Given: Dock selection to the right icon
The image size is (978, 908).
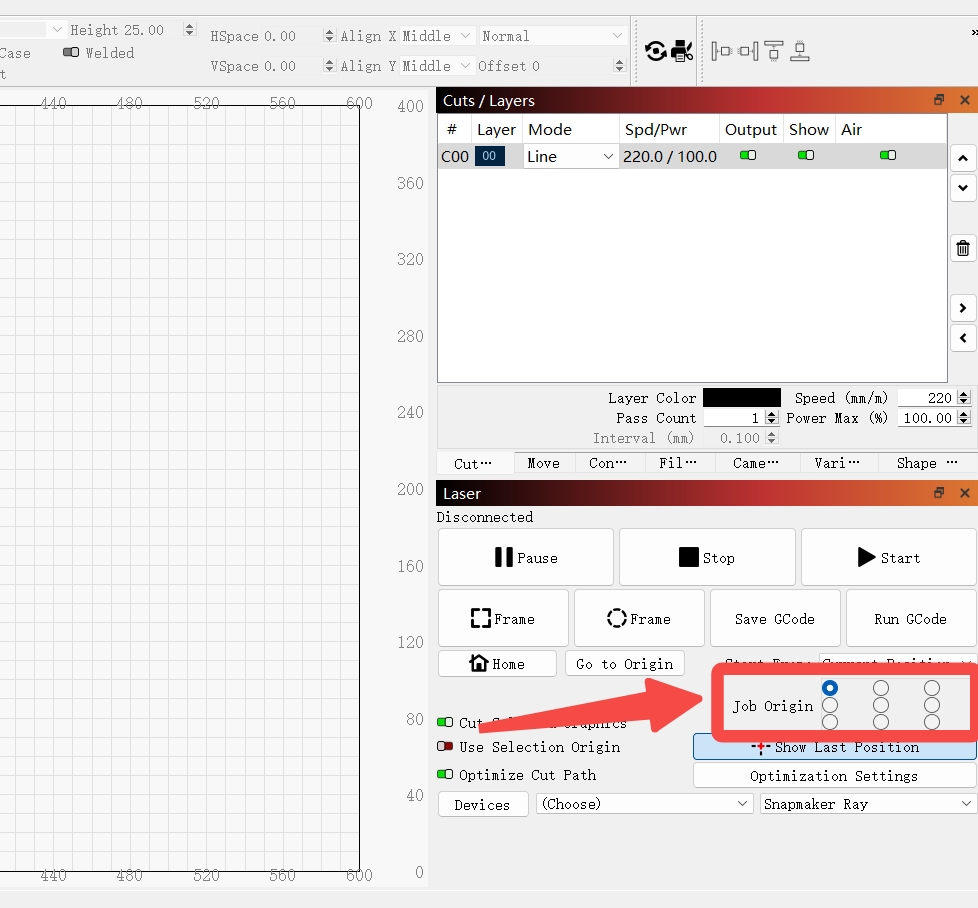Looking at the screenshot, I should (x=748, y=51).
